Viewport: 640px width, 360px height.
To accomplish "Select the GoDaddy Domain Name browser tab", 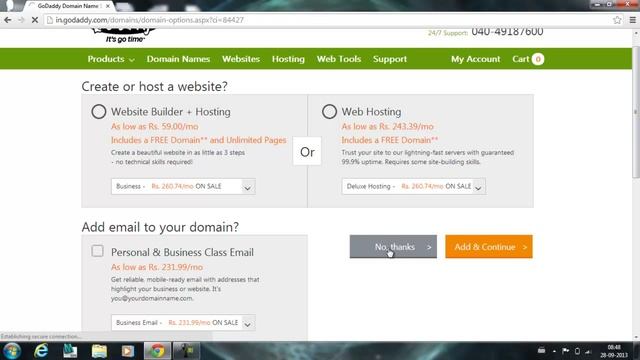I will point(68,6).
